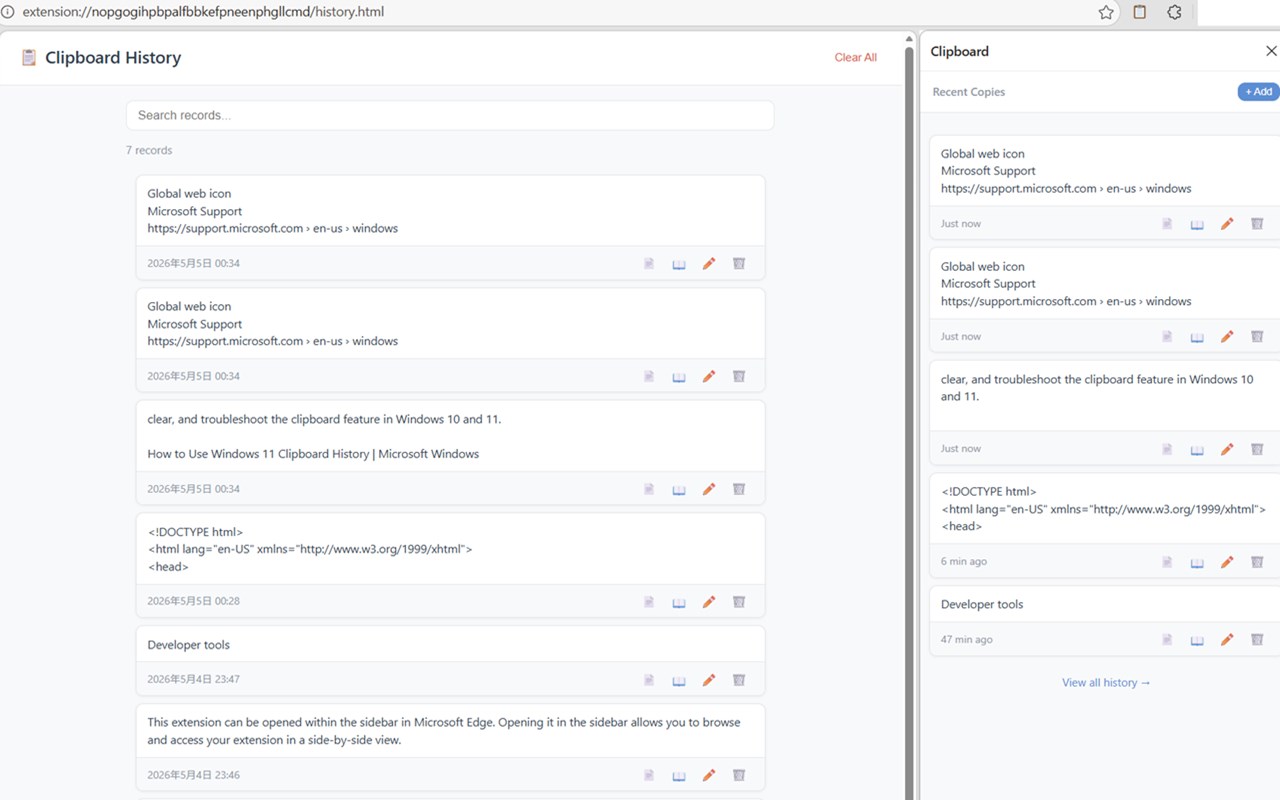Delete the 'This extension can be opened' record

739,775
